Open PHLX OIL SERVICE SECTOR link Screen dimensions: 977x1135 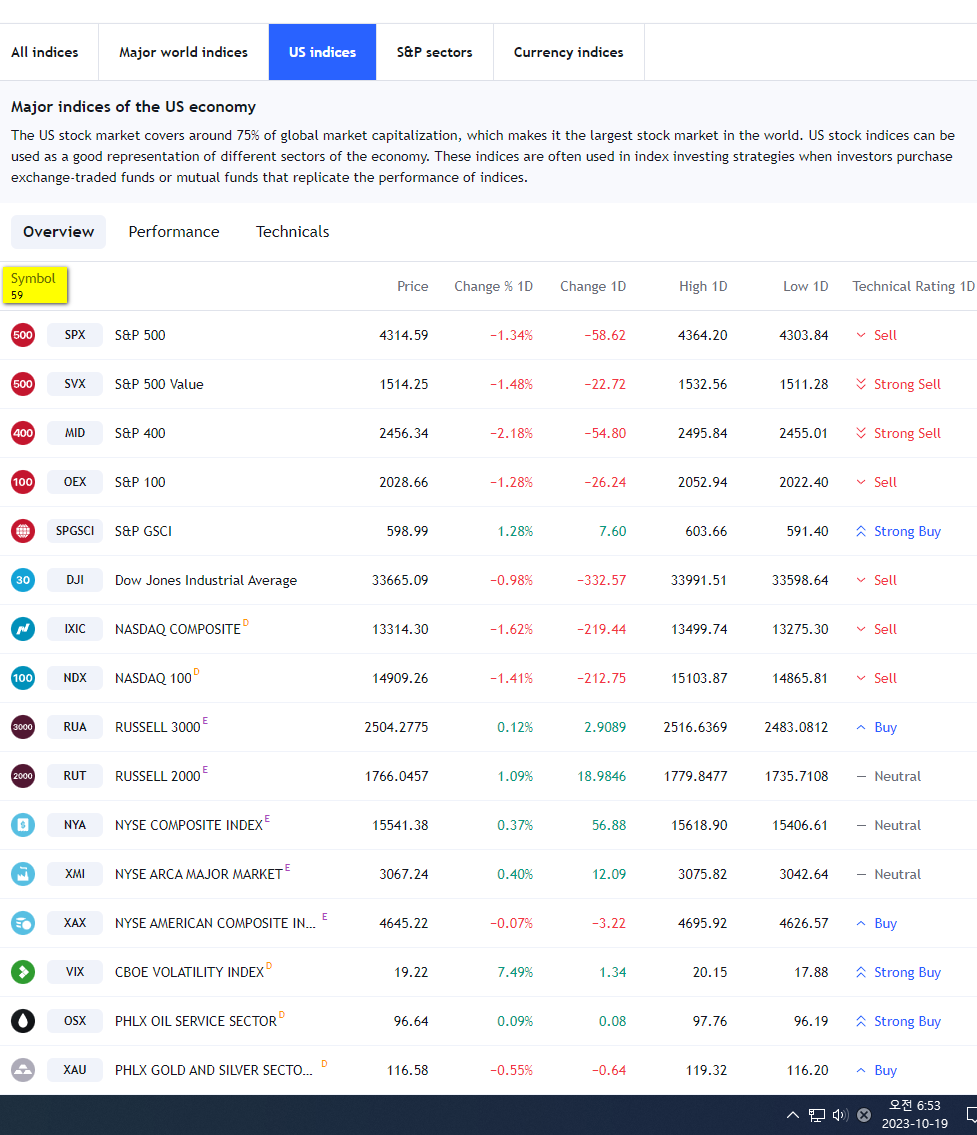195,1021
